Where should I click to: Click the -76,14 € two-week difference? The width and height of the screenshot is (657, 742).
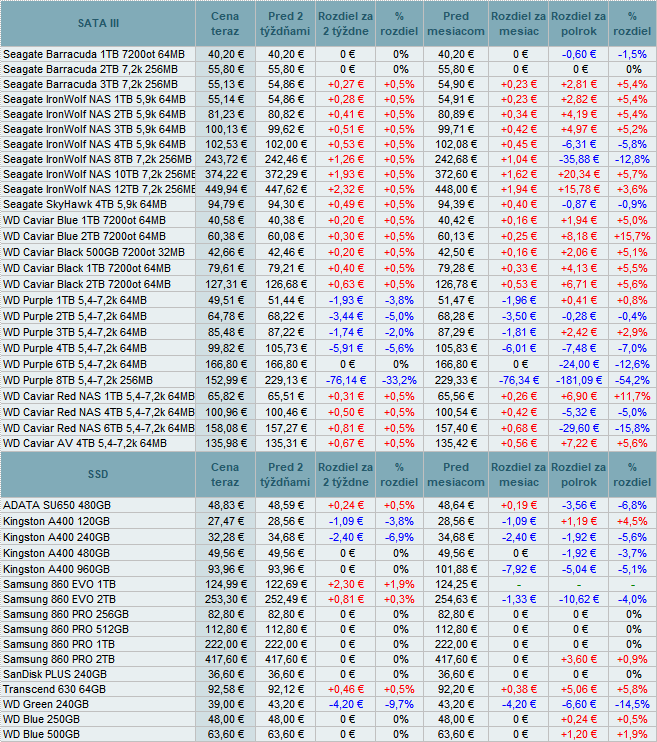(346, 380)
